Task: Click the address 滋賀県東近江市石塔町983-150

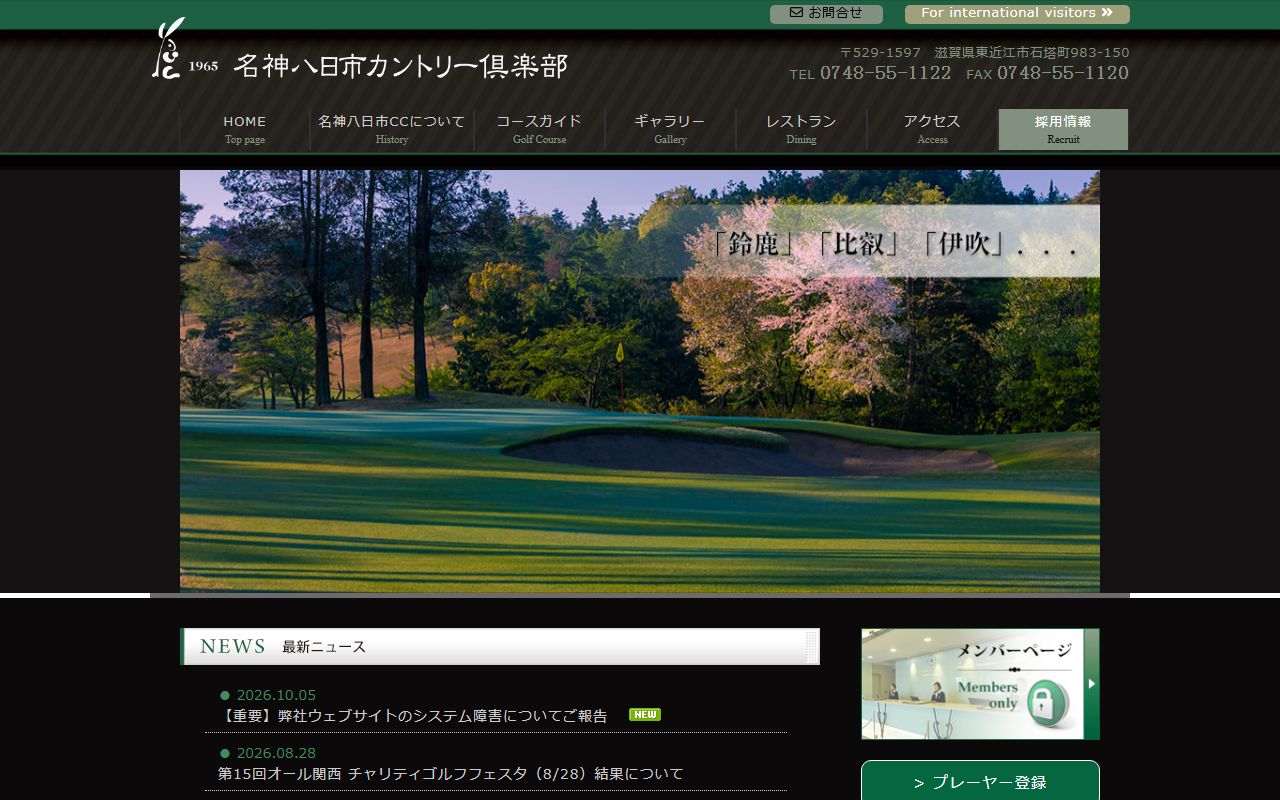Action: pyautogui.click(x=1032, y=53)
